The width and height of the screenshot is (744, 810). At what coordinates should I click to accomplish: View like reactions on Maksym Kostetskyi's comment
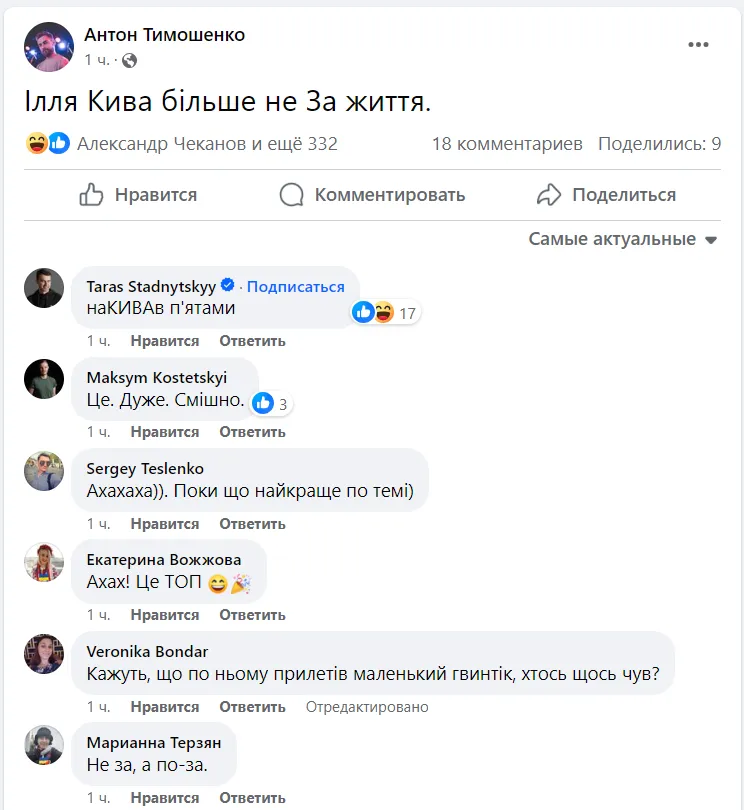click(x=271, y=404)
